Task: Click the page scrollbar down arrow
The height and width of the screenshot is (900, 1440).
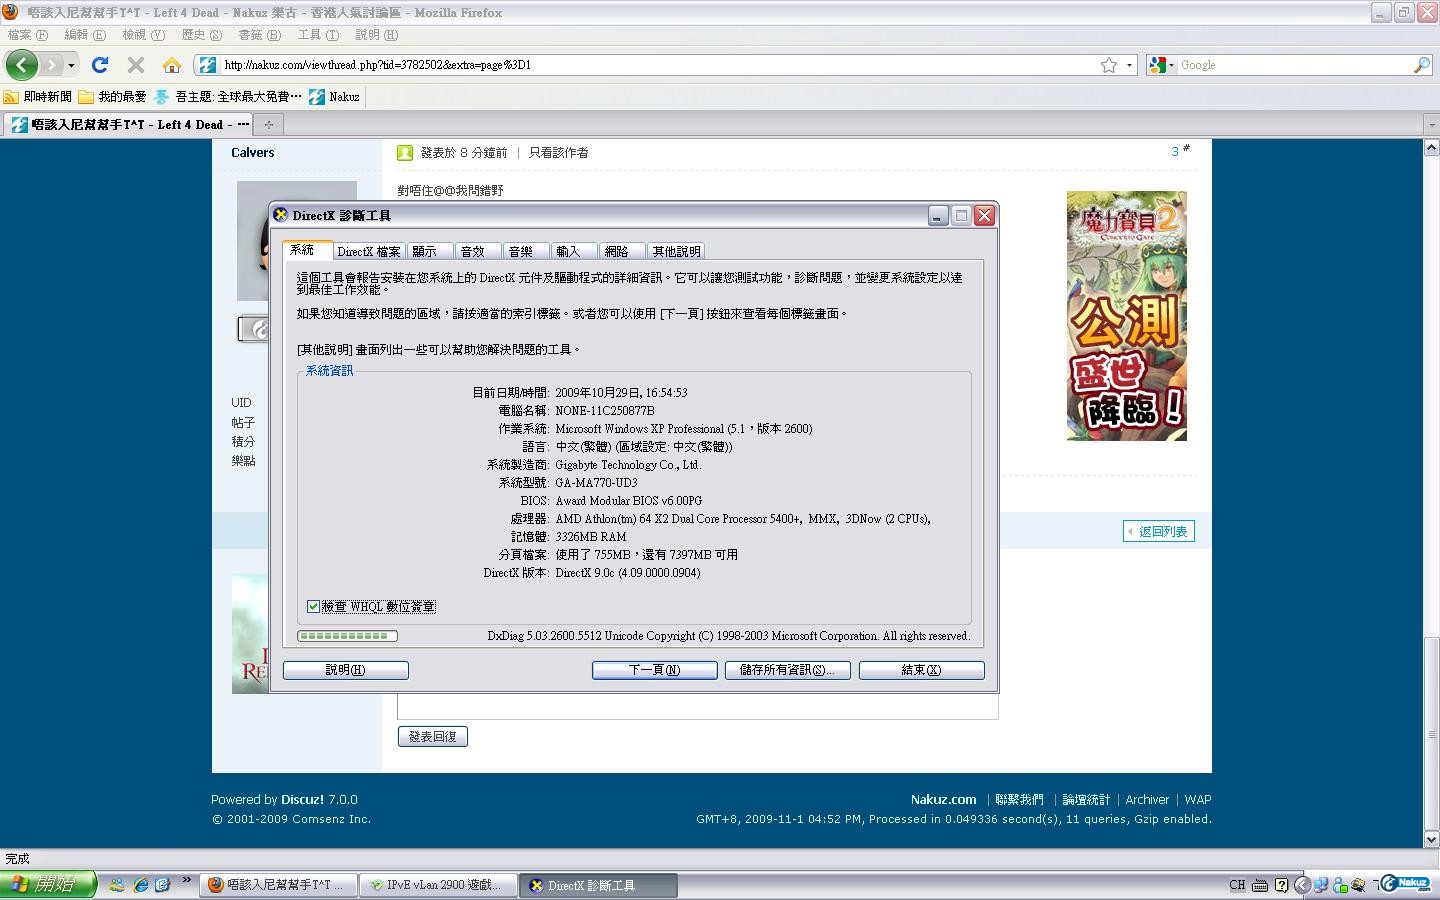Action: 1431,840
